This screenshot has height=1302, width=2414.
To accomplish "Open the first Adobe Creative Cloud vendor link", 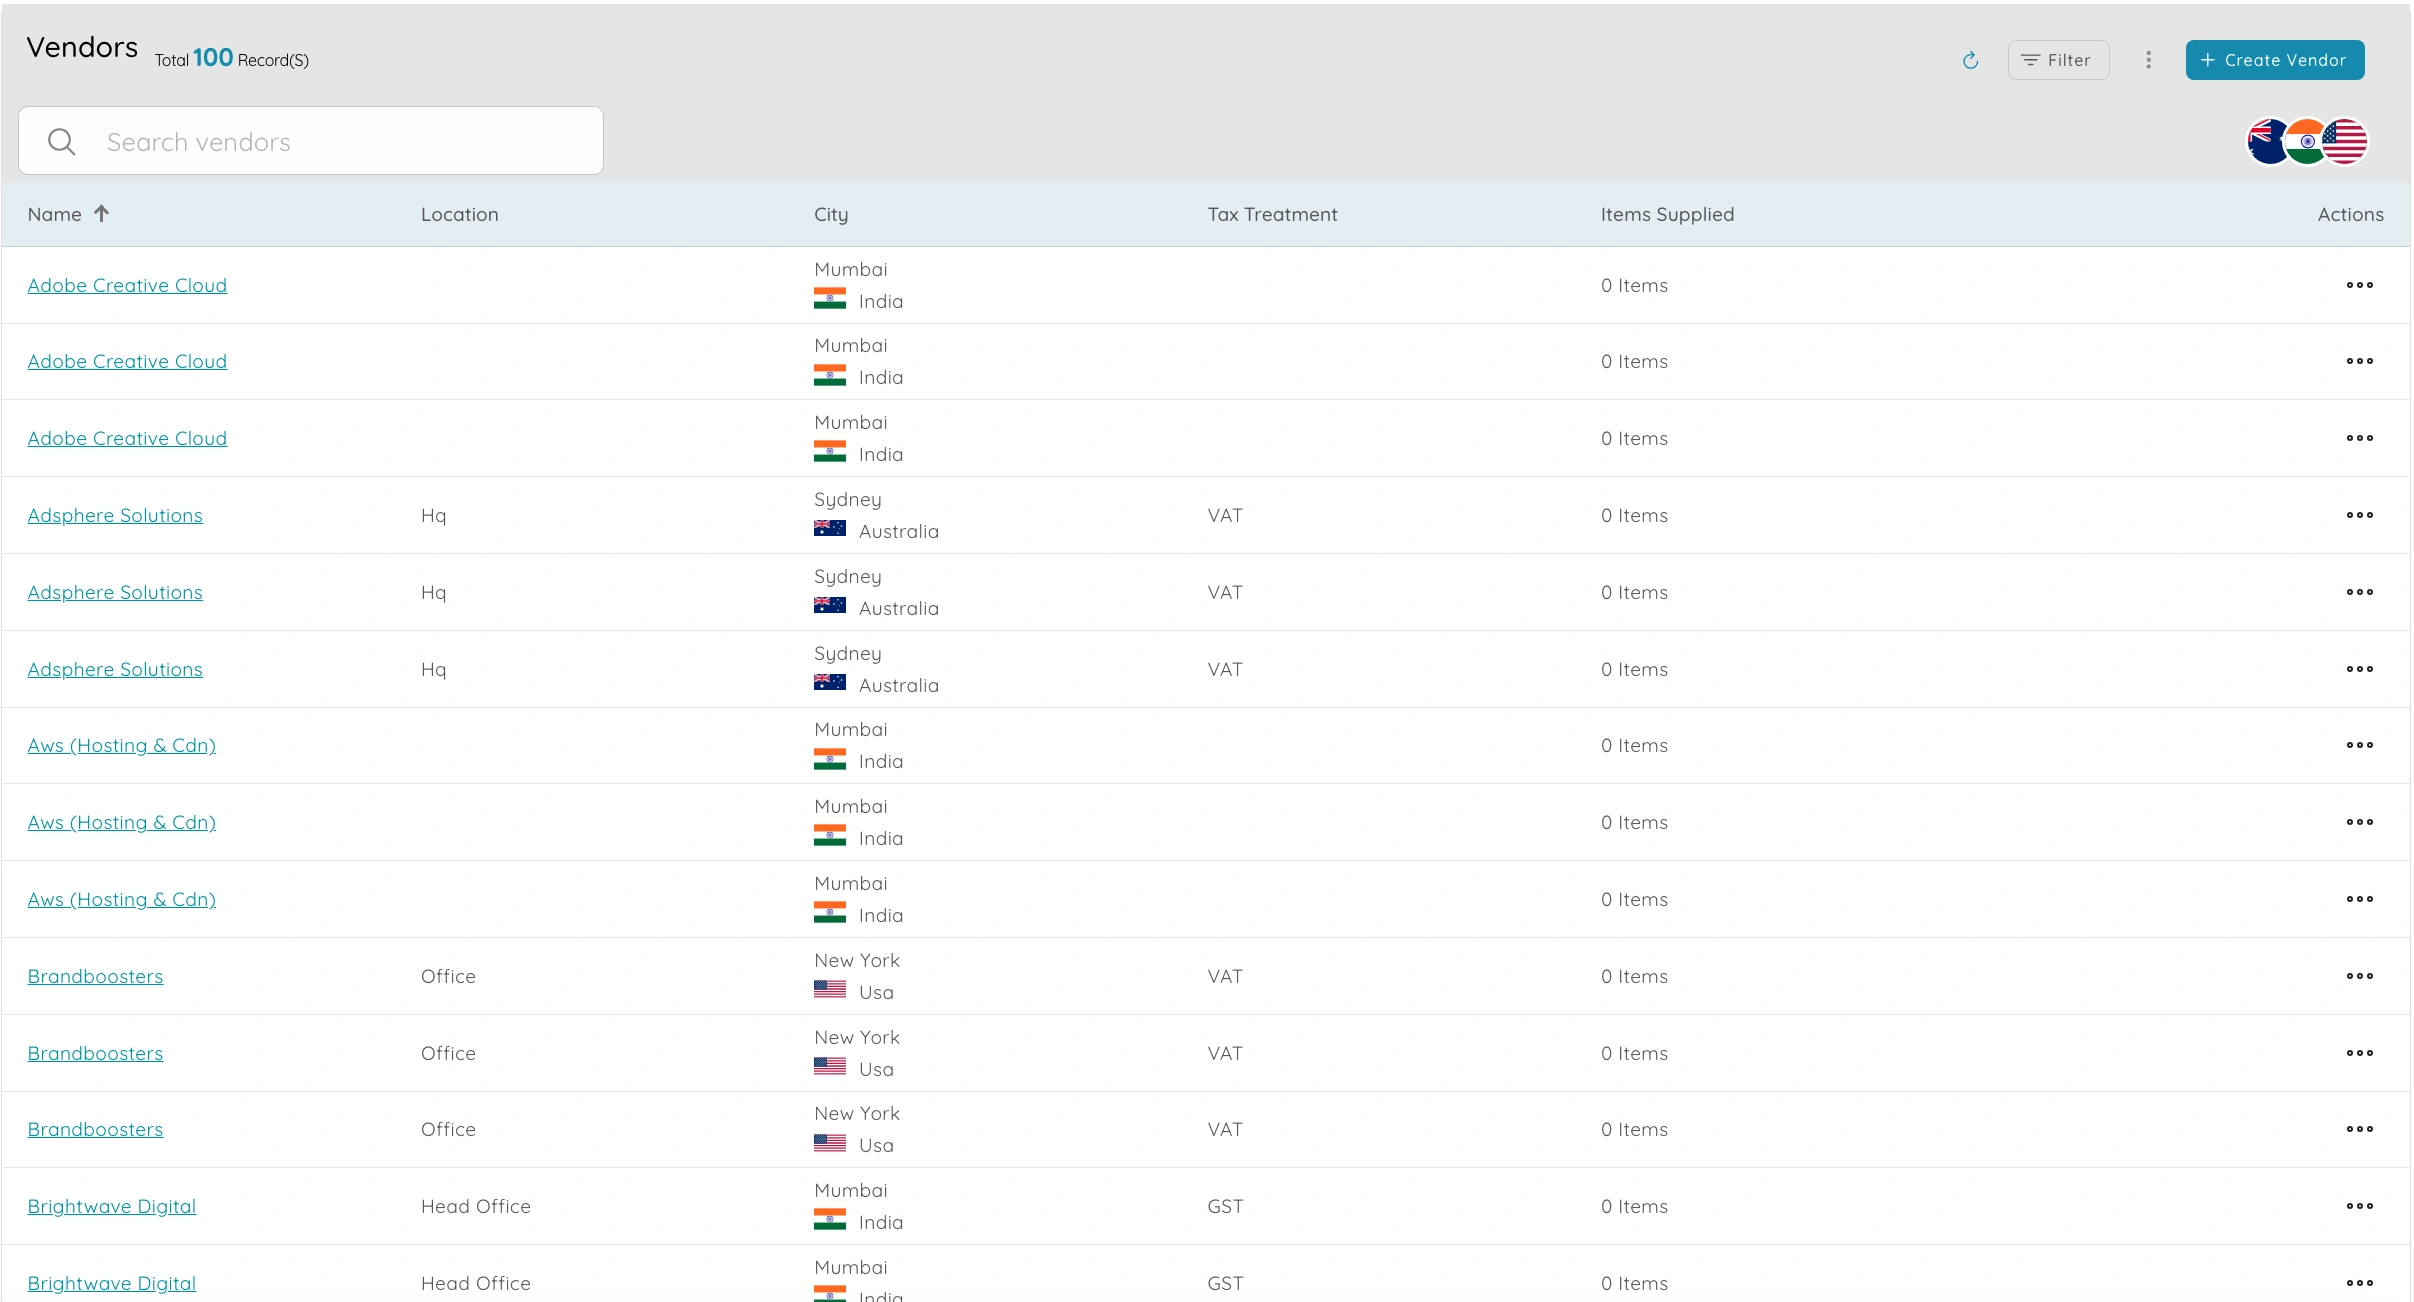I will tap(127, 285).
